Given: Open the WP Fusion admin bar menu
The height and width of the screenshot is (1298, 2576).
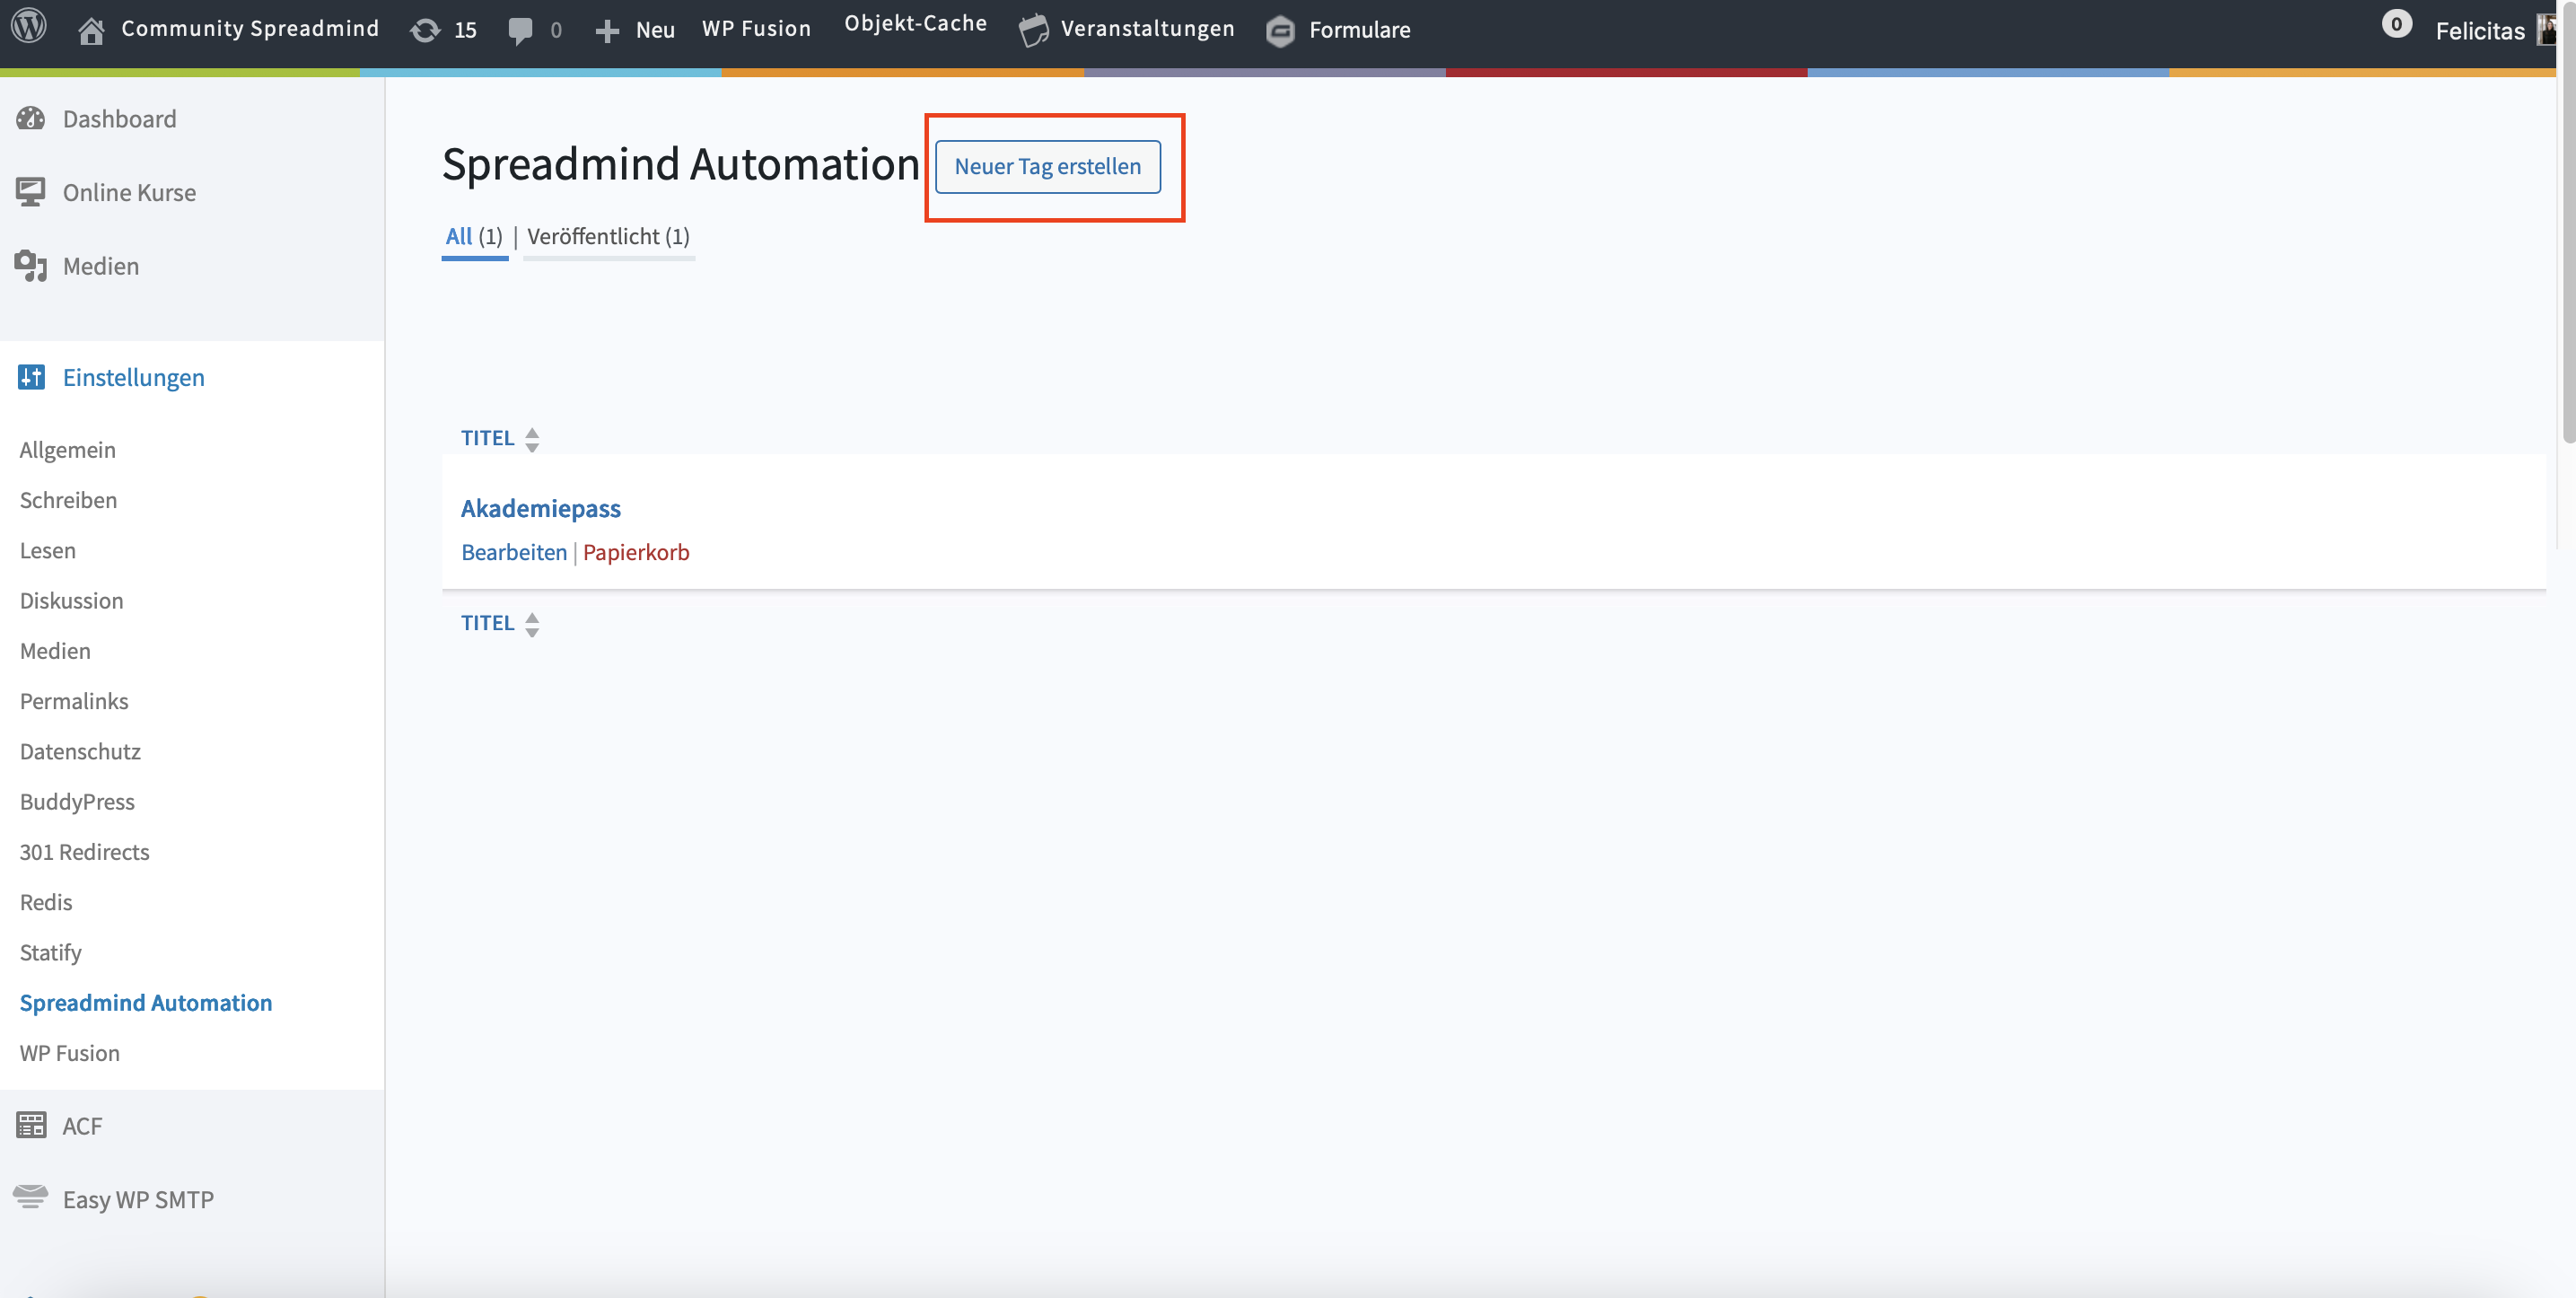Looking at the screenshot, I should [756, 29].
